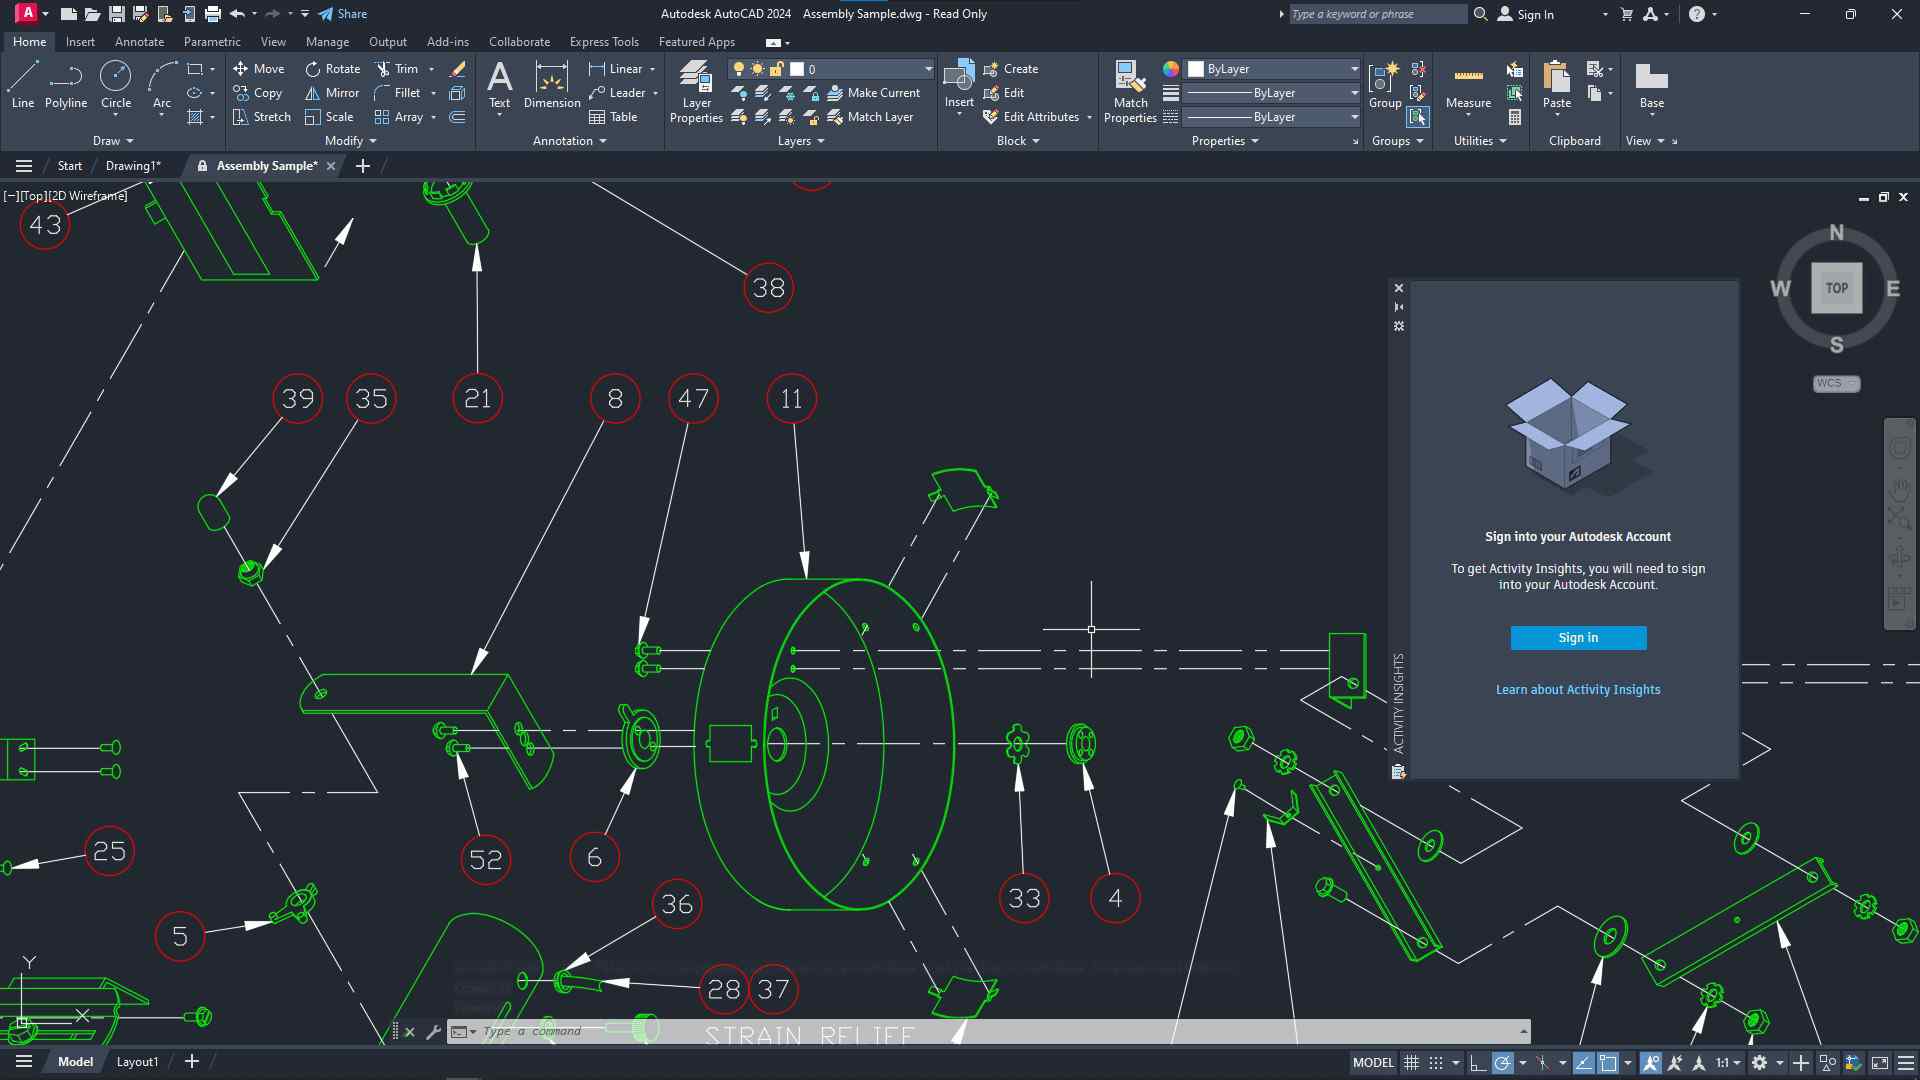Image resolution: width=1920 pixels, height=1080 pixels.
Task: Switch to the Layout1 tab
Action: pyautogui.click(x=137, y=1062)
